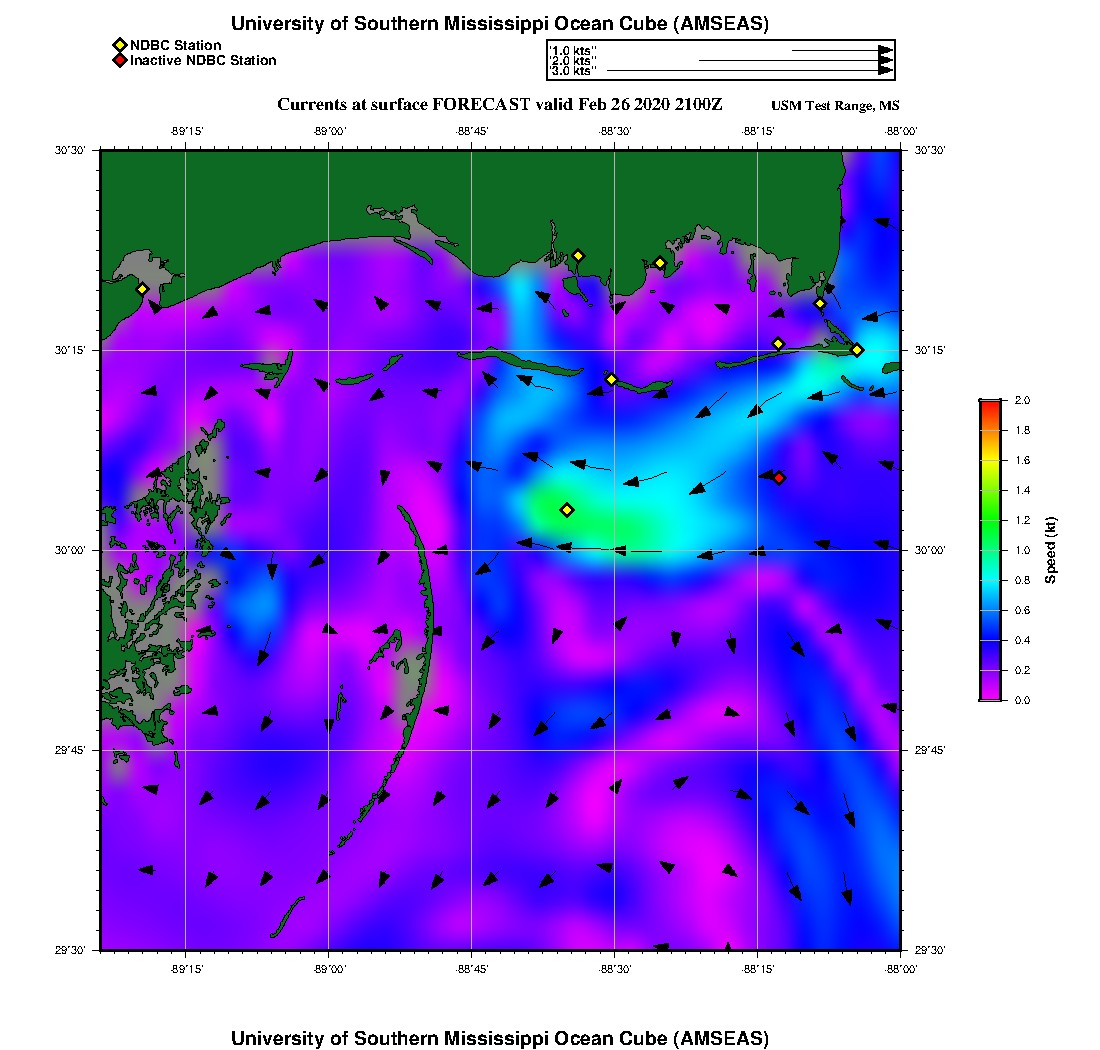Viewport: 1100px width, 1050px height.
Task: Click the '2.0' colorbar tick value
Action: point(1022,400)
